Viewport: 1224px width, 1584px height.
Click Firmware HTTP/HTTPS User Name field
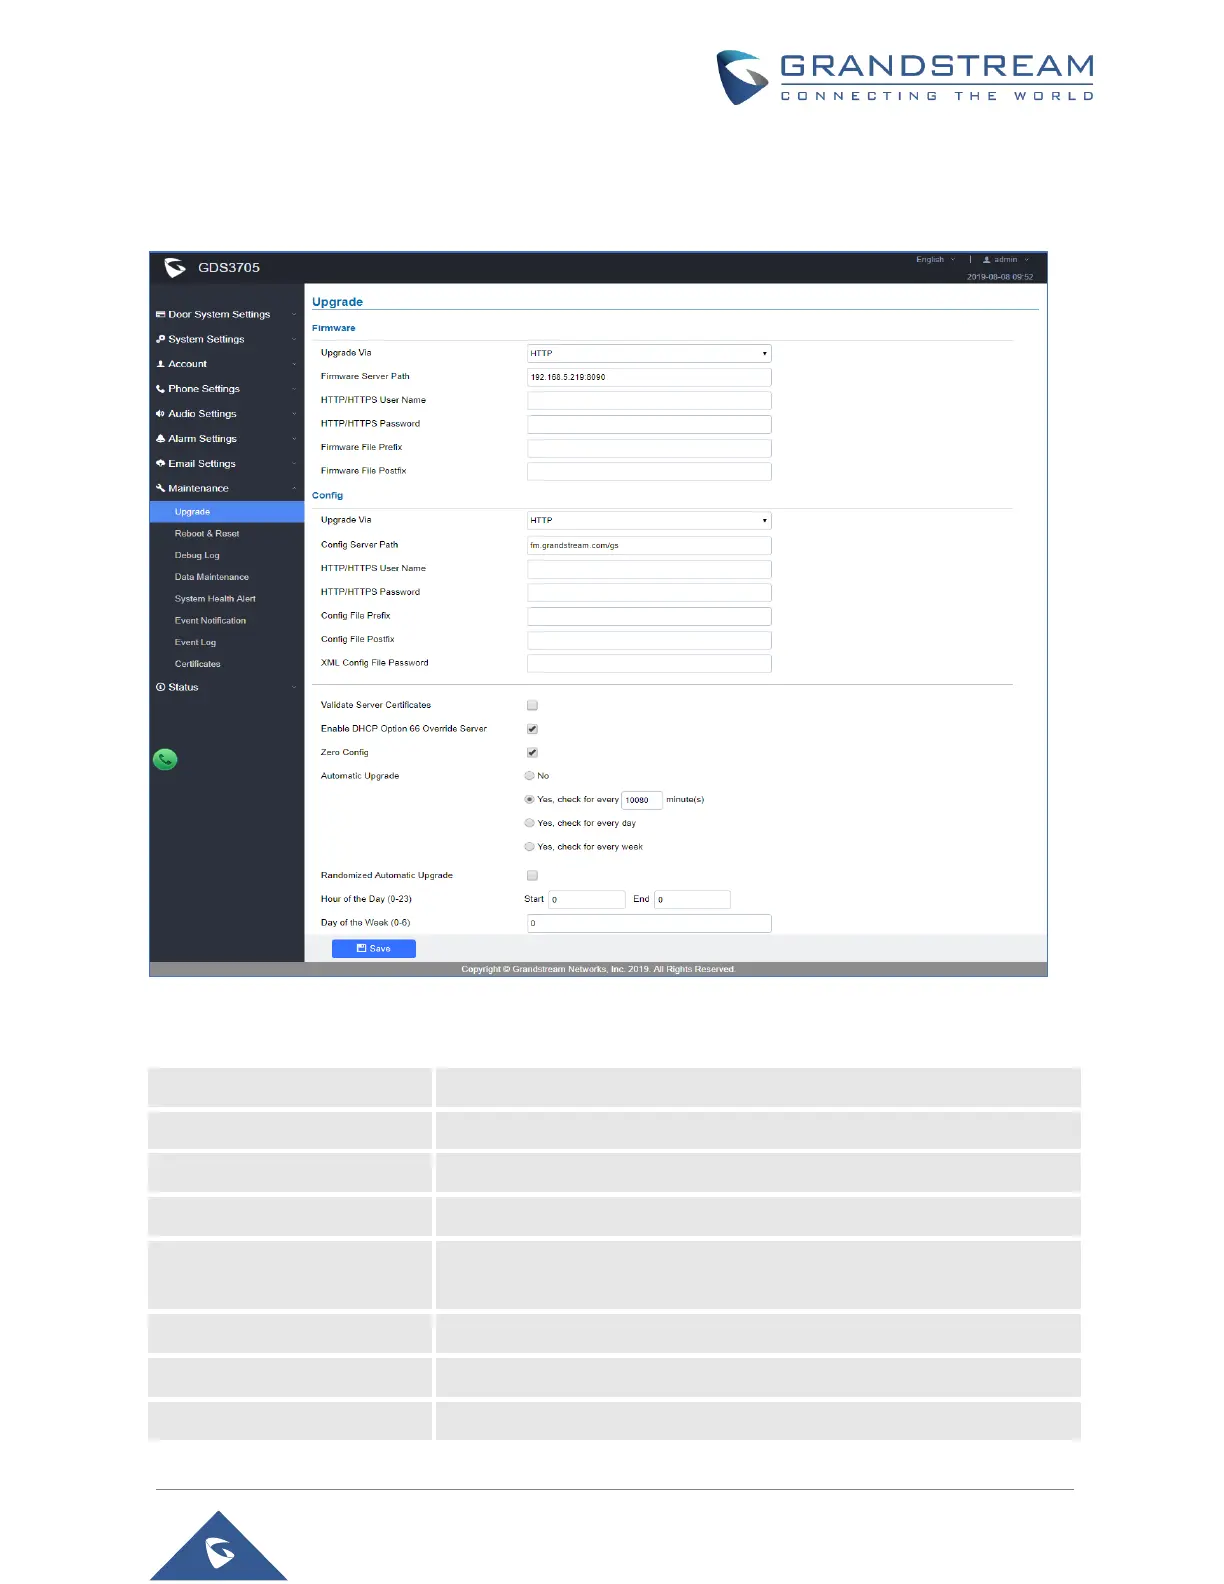[x=649, y=400]
